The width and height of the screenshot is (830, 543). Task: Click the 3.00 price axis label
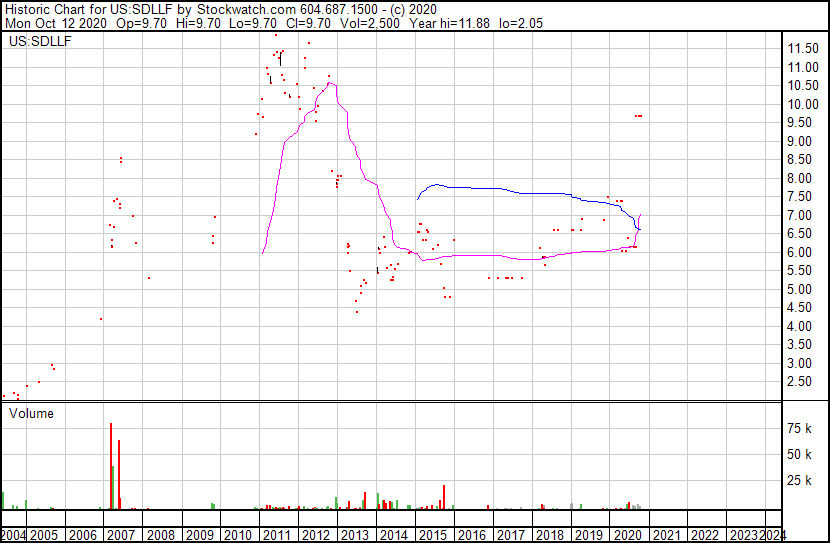[799, 364]
